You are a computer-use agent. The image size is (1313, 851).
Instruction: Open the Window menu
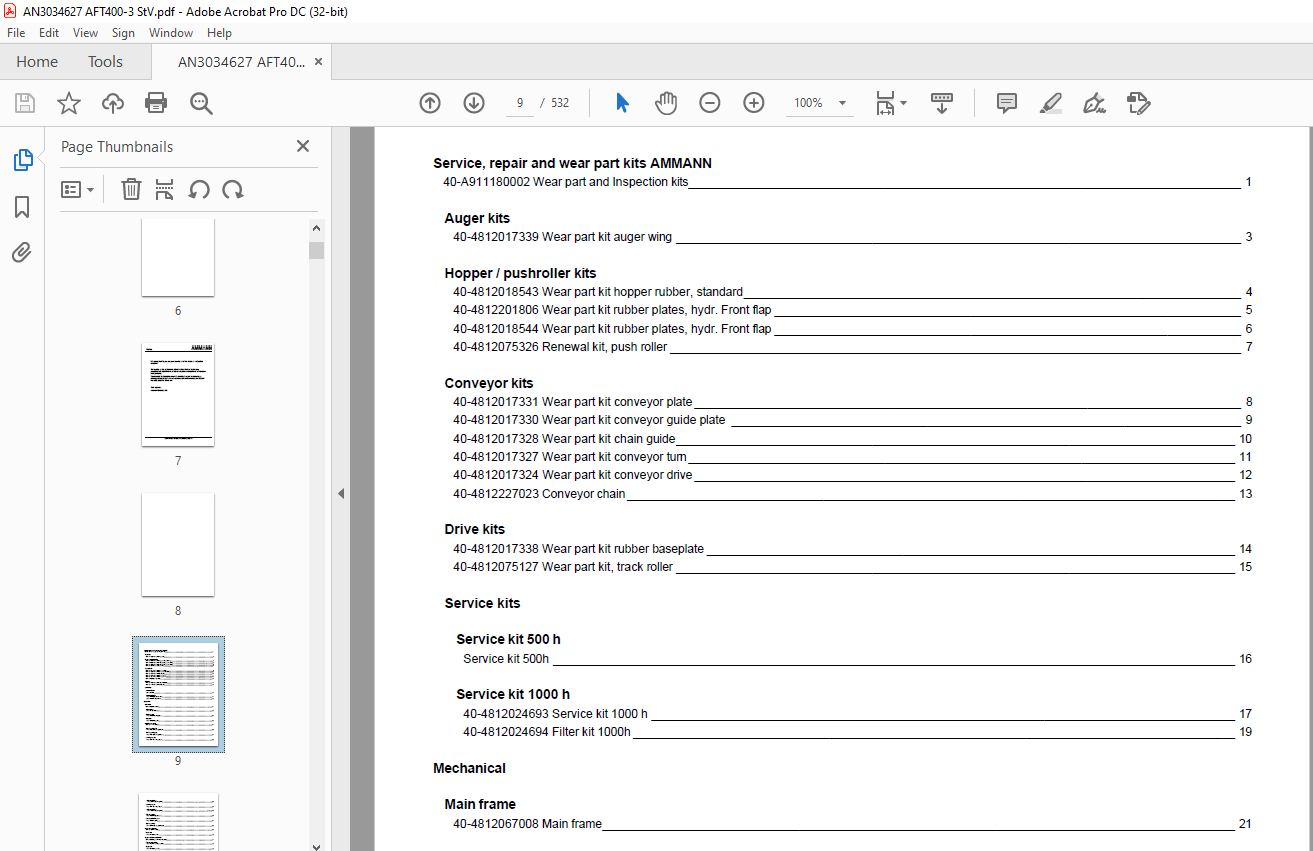[x=171, y=33]
